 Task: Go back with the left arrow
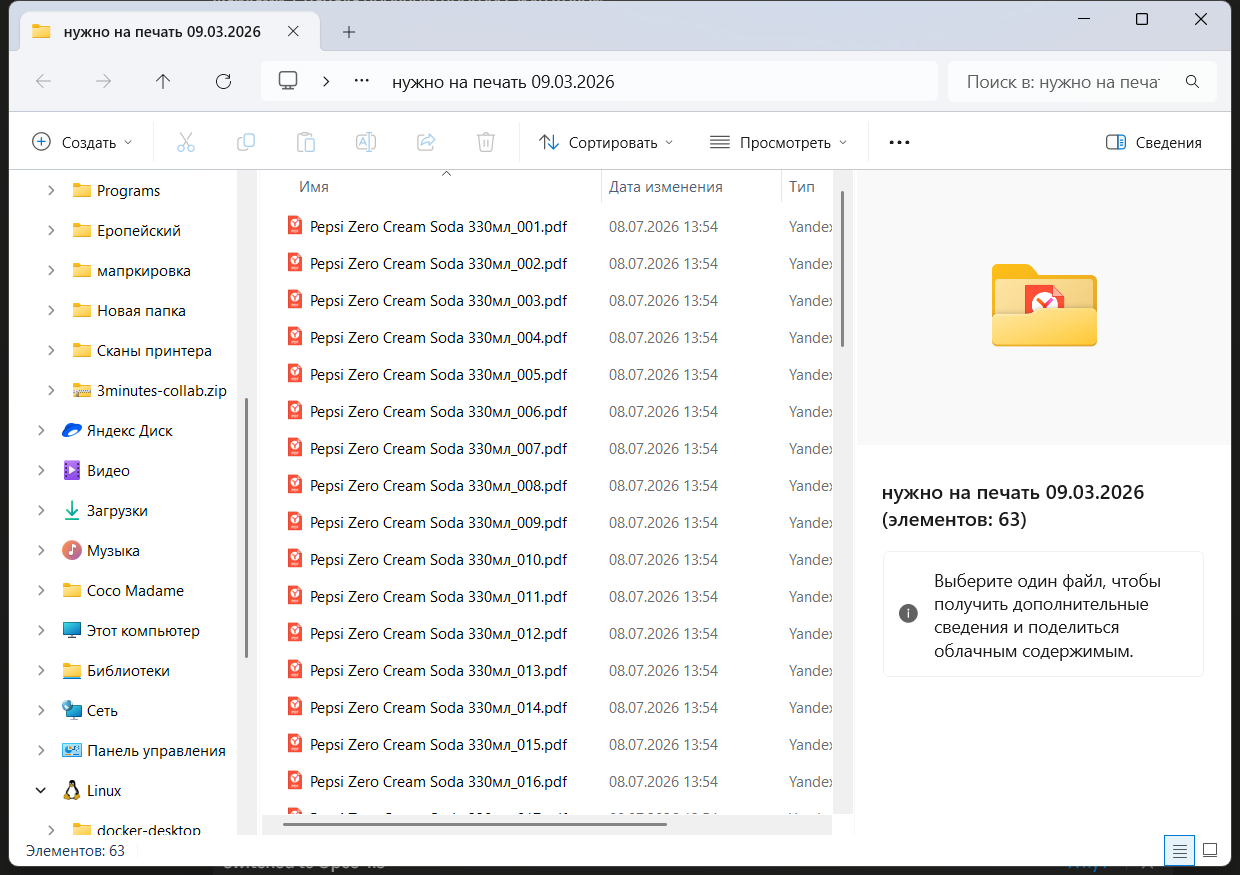[43, 81]
